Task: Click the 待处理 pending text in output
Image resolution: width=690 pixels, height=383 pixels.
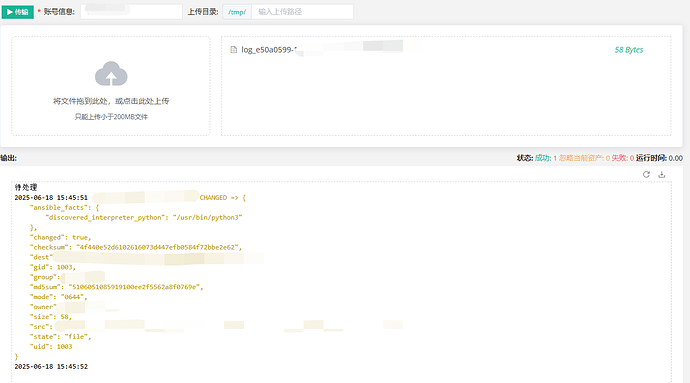Action: (26, 187)
